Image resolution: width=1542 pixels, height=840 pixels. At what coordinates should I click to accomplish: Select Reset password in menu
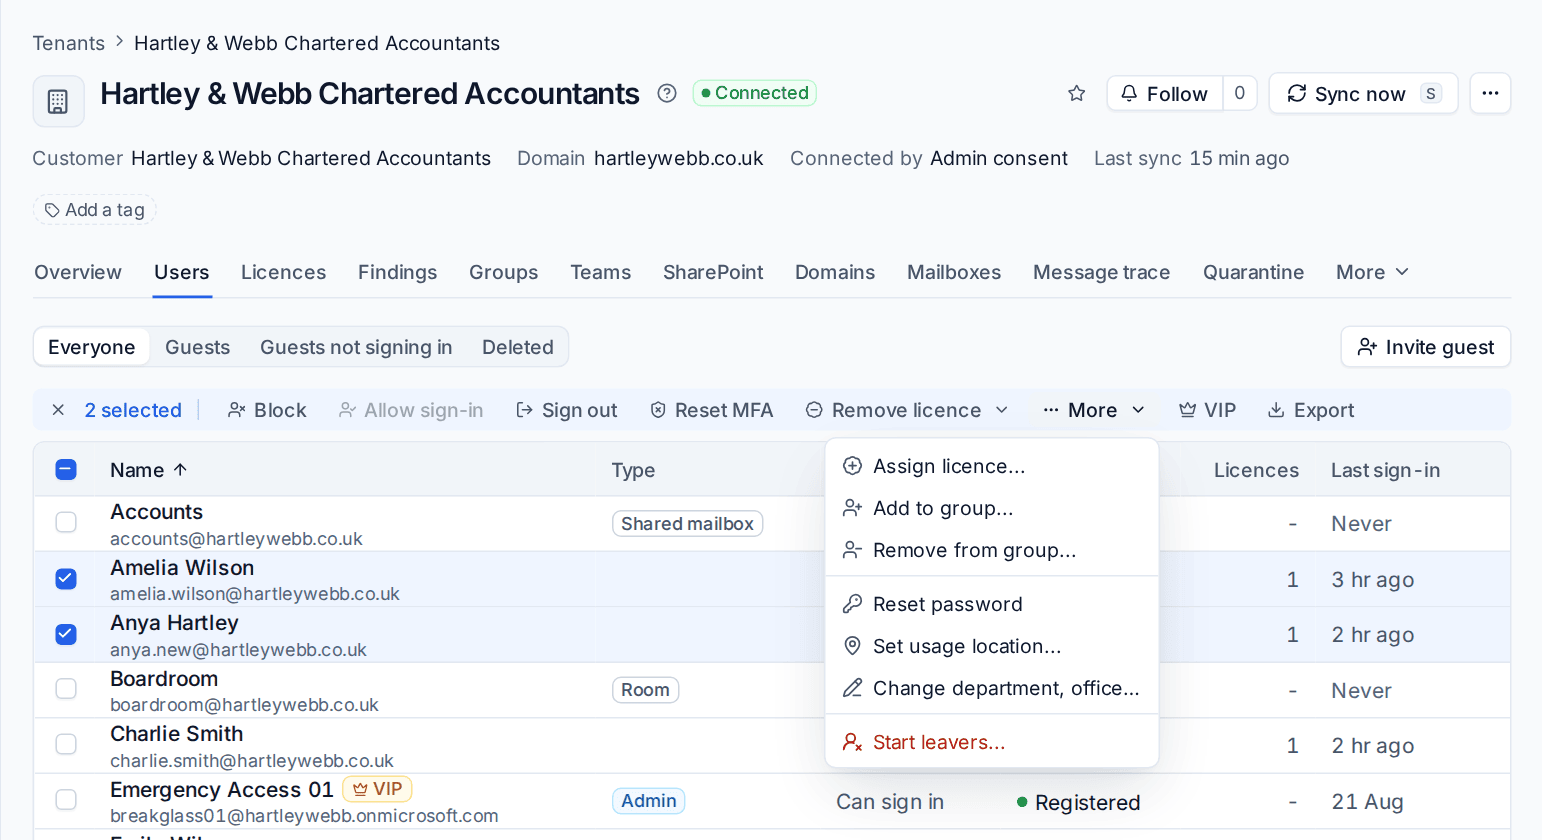(x=992, y=604)
